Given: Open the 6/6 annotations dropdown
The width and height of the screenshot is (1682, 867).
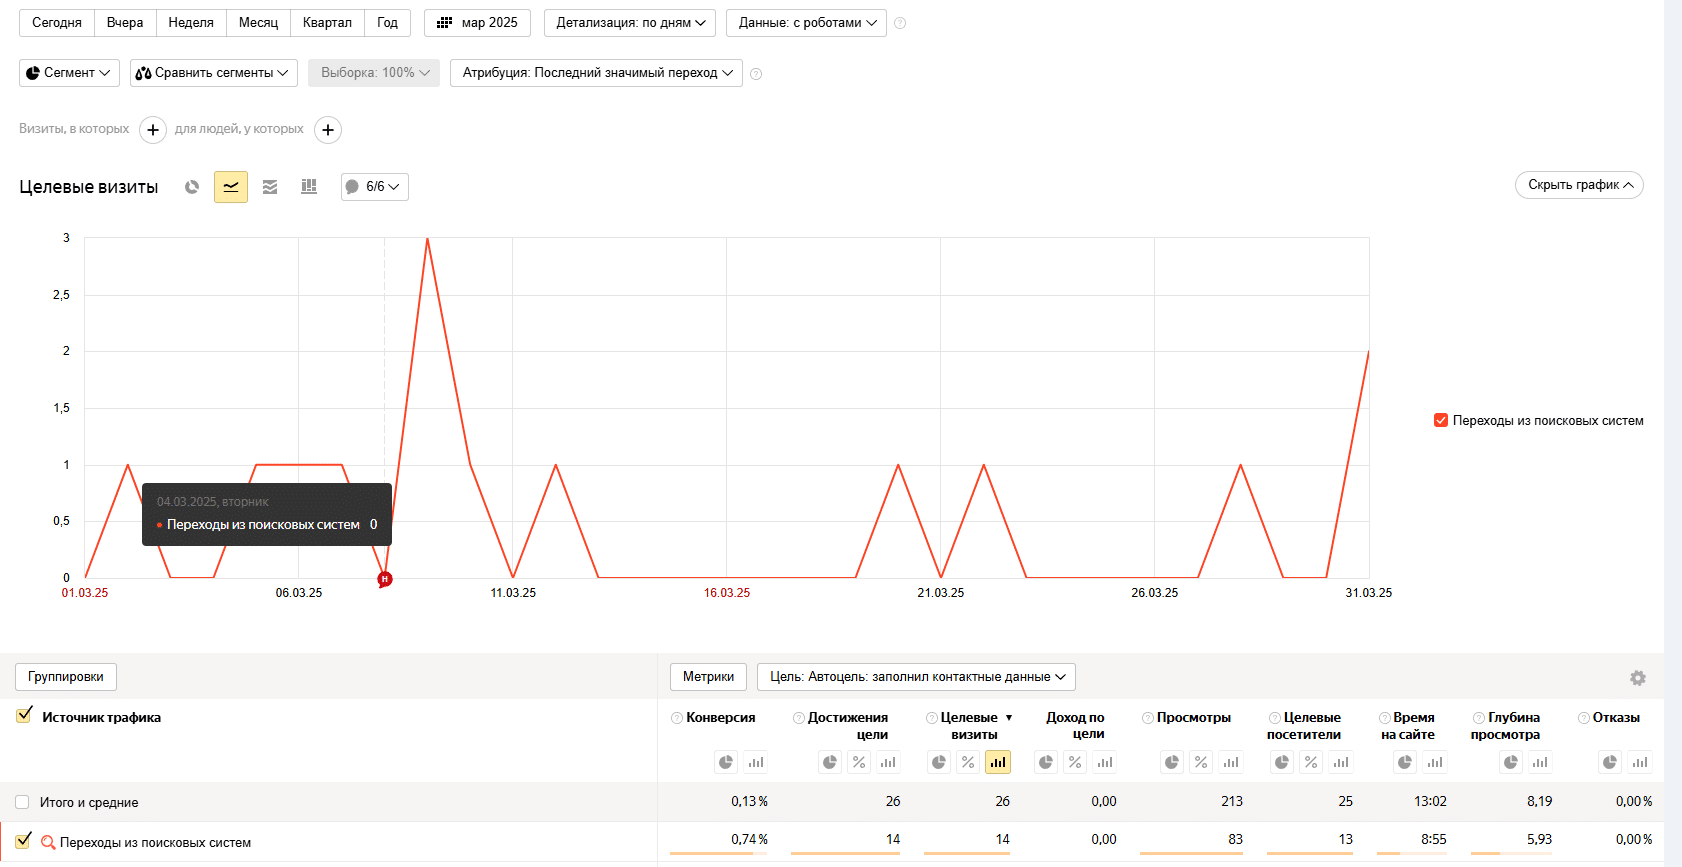Looking at the screenshot, I should click(x=375, y=187).
